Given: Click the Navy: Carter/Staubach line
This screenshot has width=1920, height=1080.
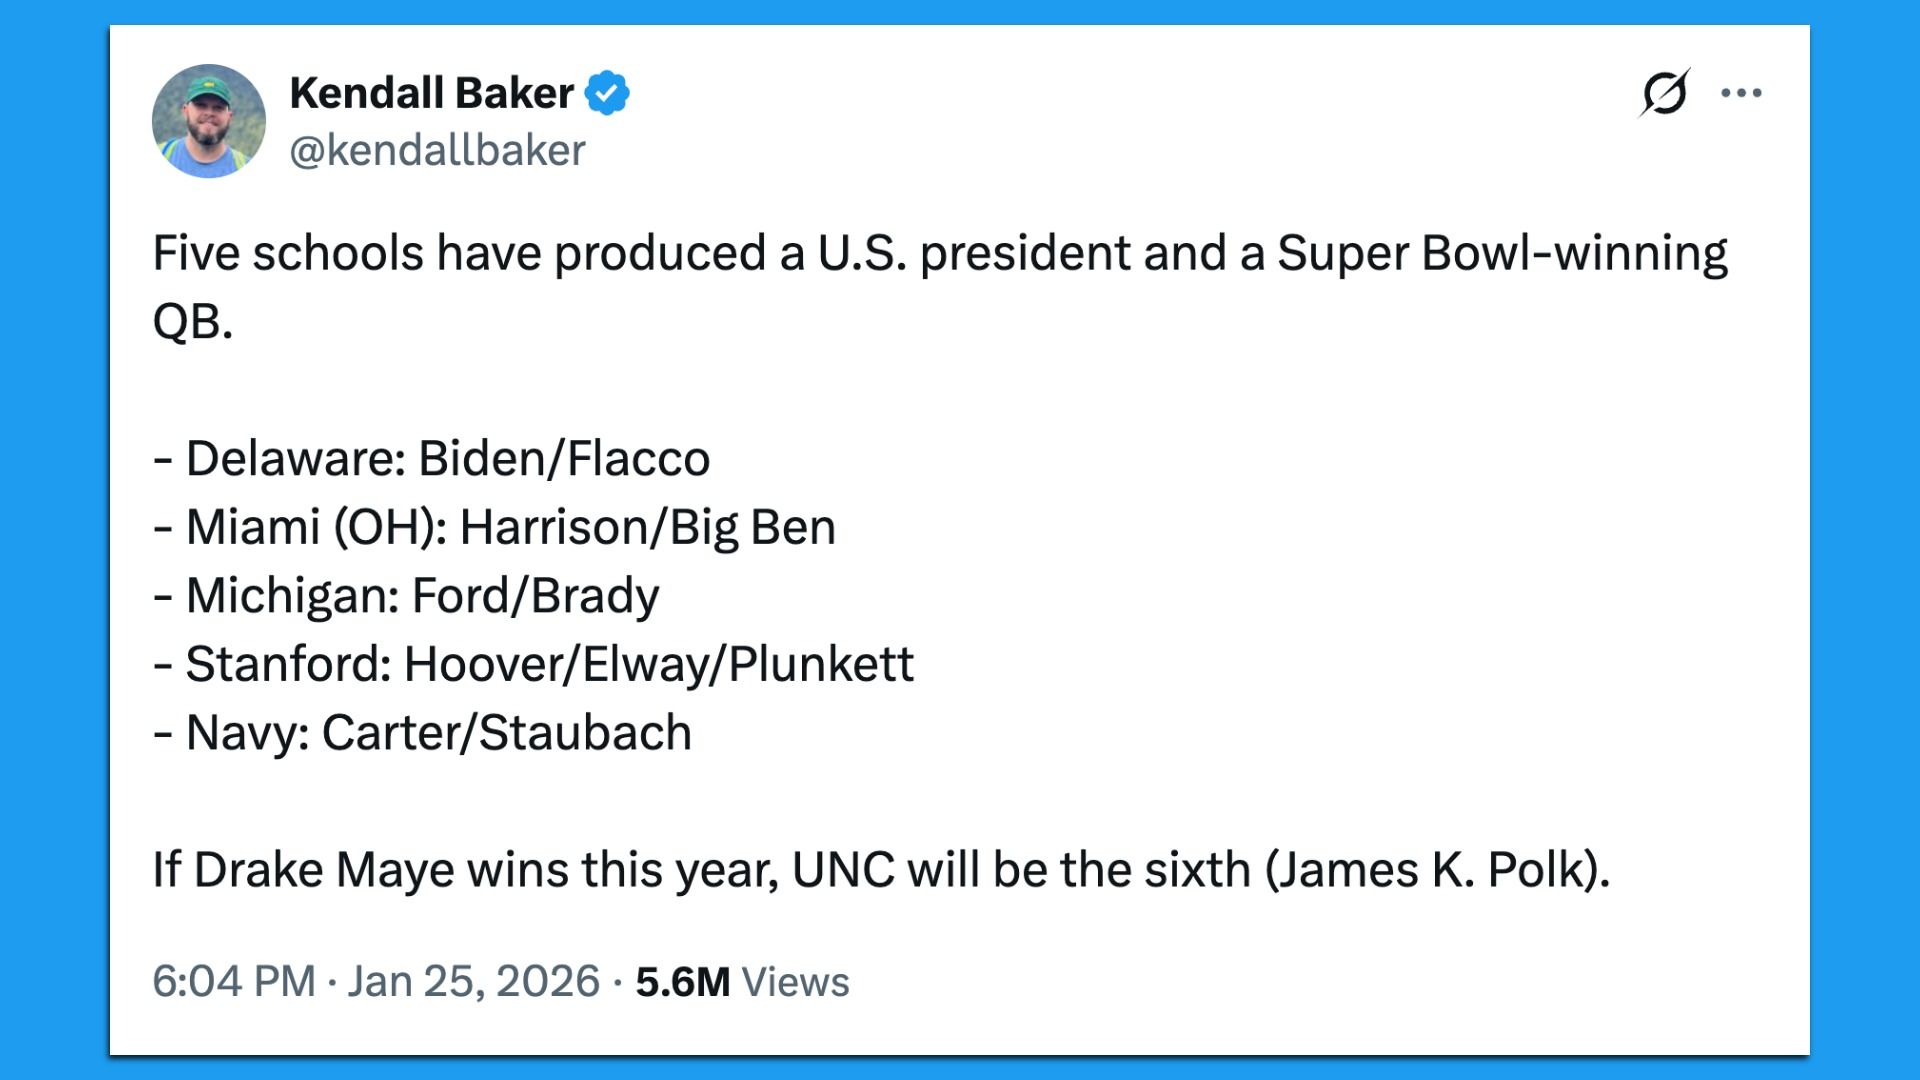Looking at the screenshot, I should (423, 733).
